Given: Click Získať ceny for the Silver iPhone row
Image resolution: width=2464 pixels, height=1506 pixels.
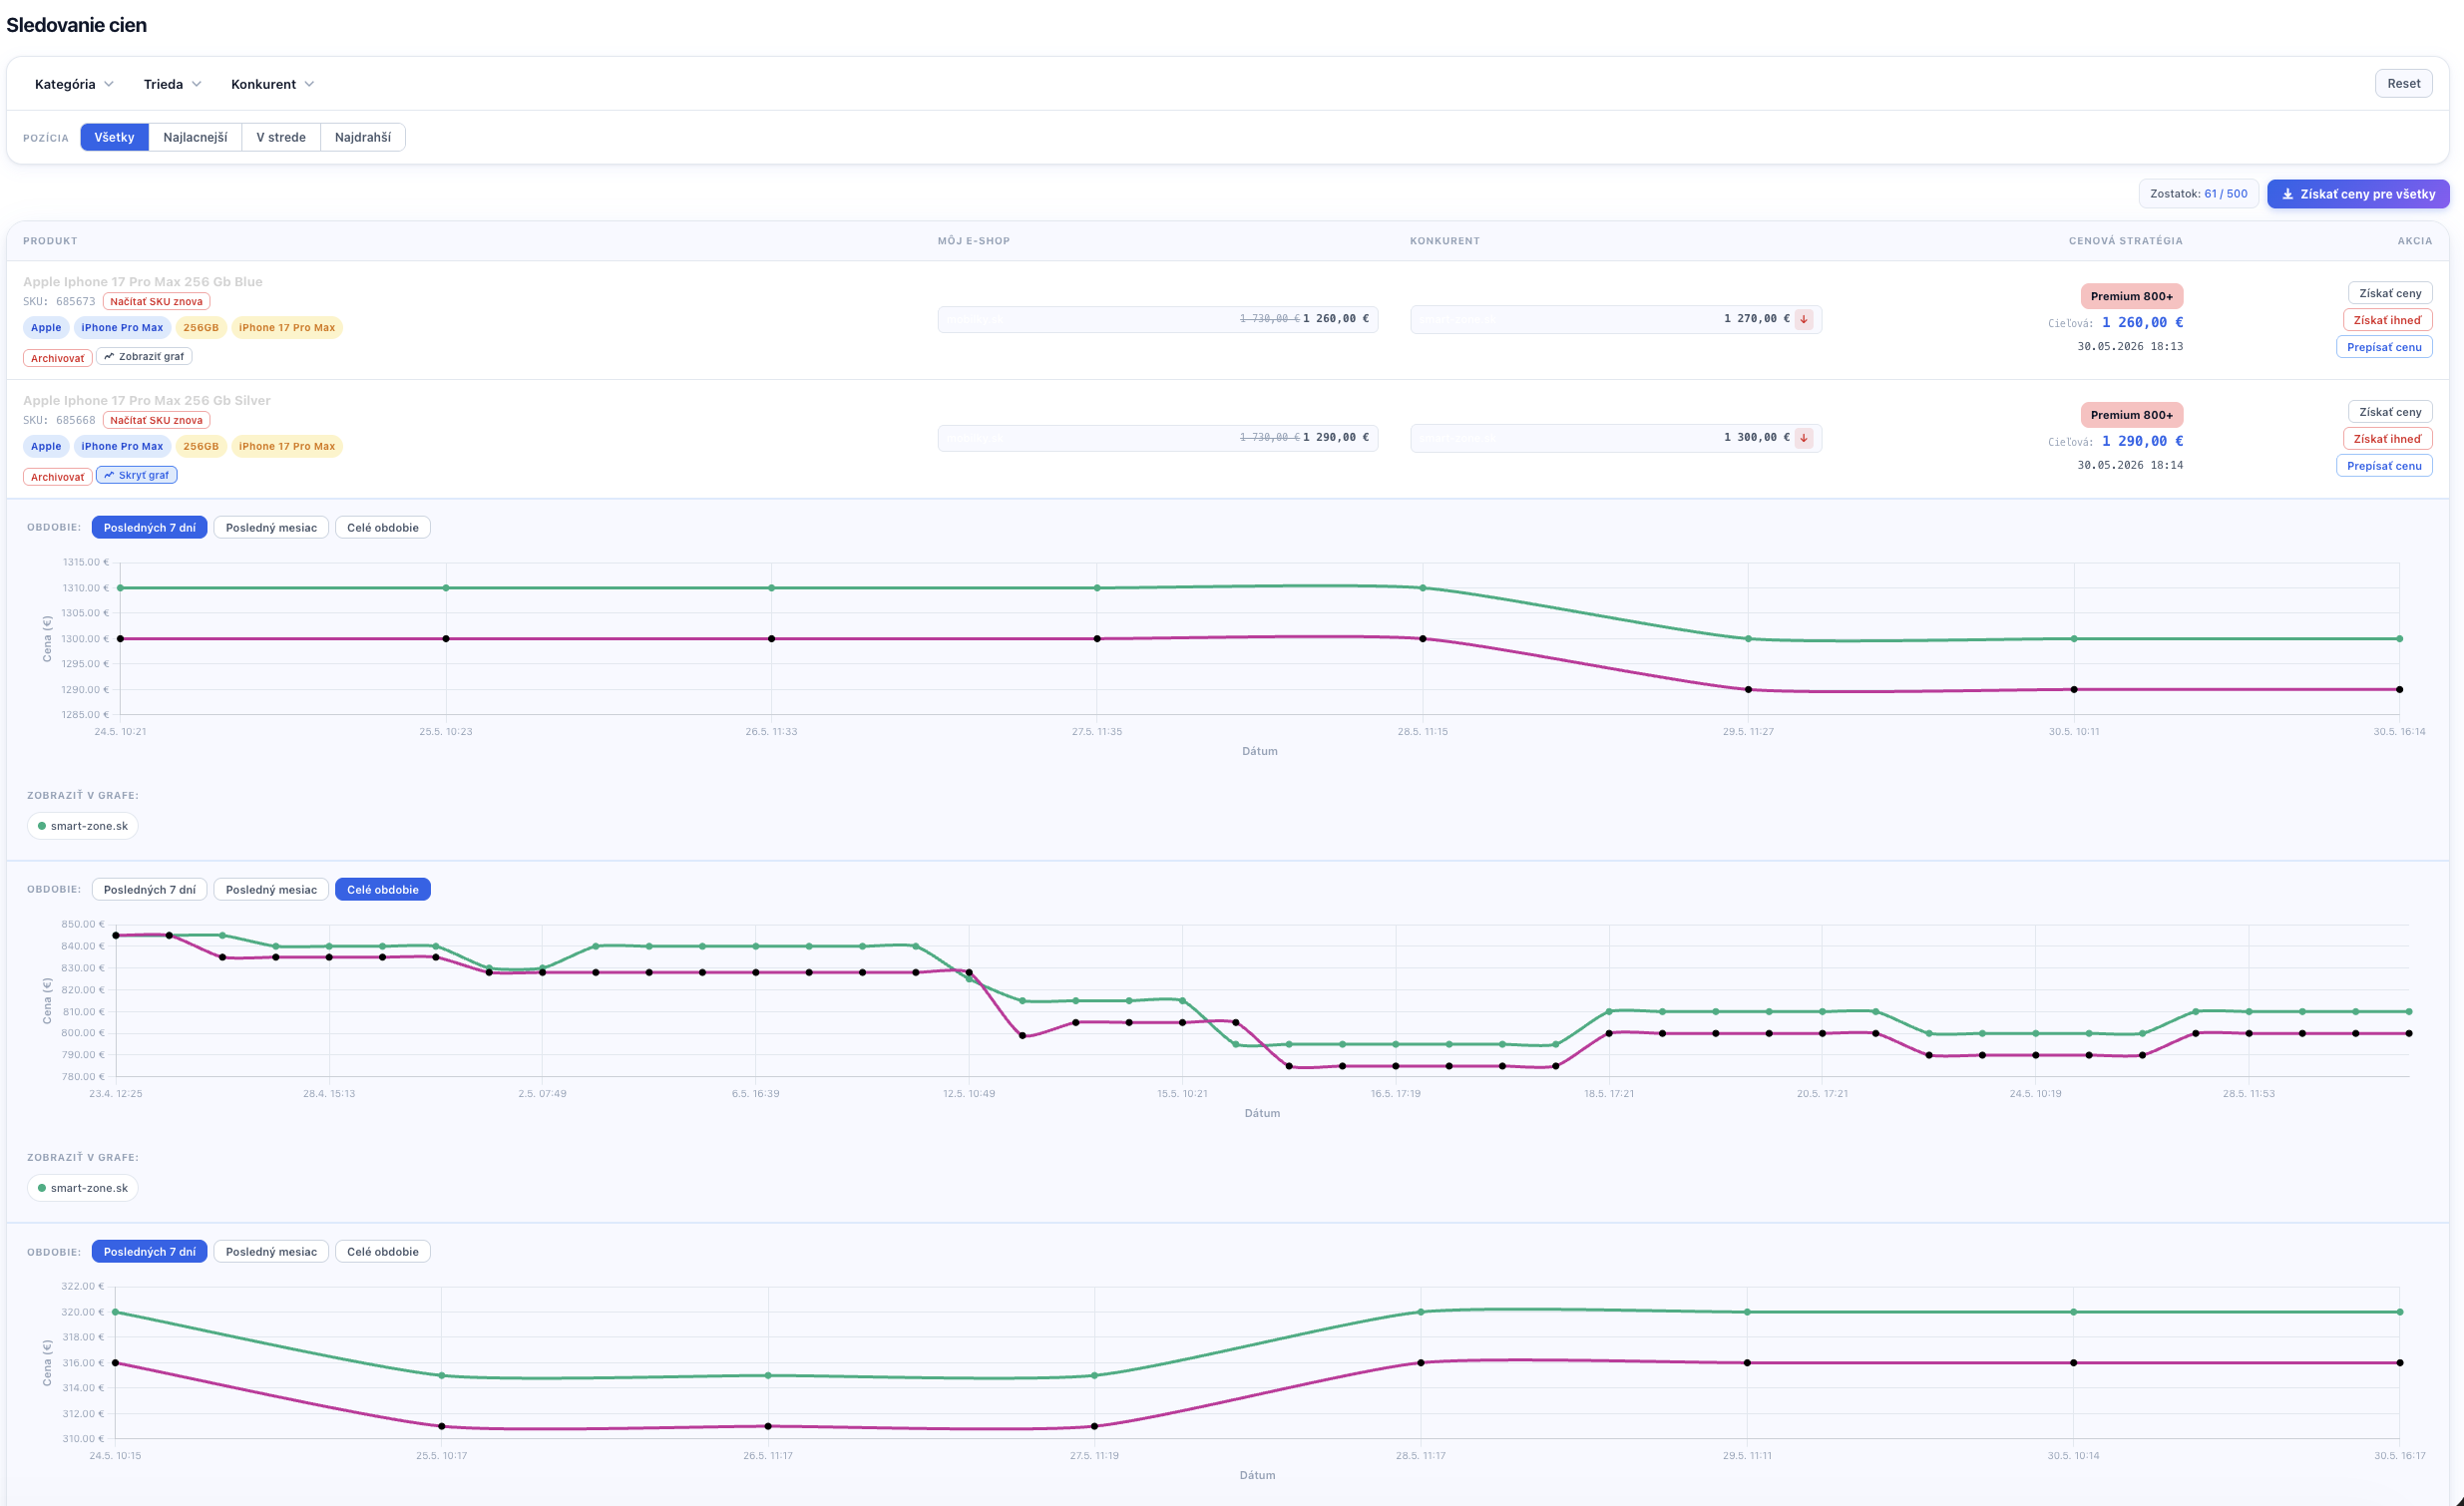Looking at the screenshot, I should tap(2390, 412).
